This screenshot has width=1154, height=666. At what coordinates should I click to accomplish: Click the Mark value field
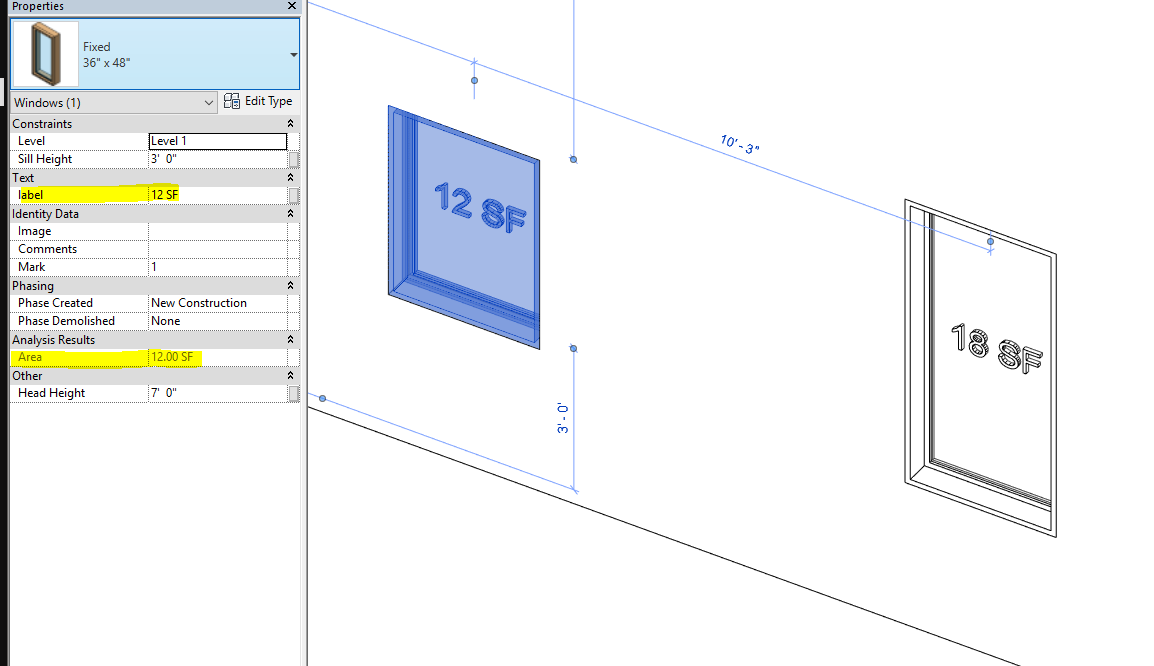click(x=218, y=267)
